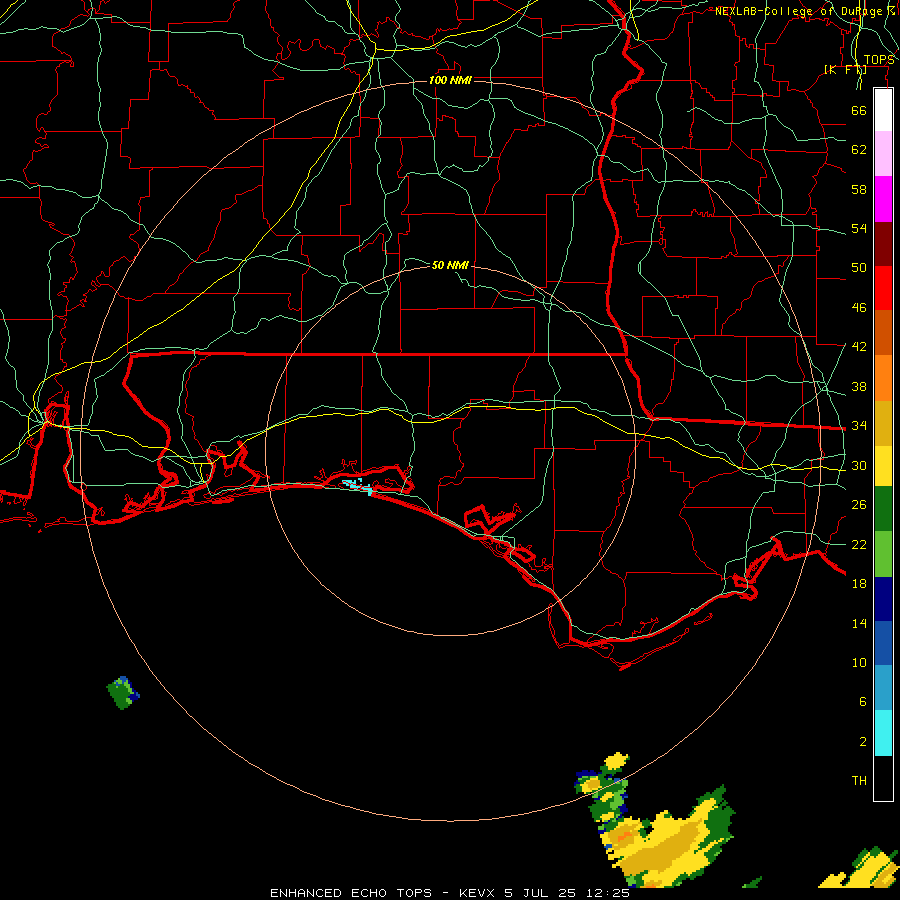Click the "50" legend value
Screen dimensions: 900x900
click(859, 268)
